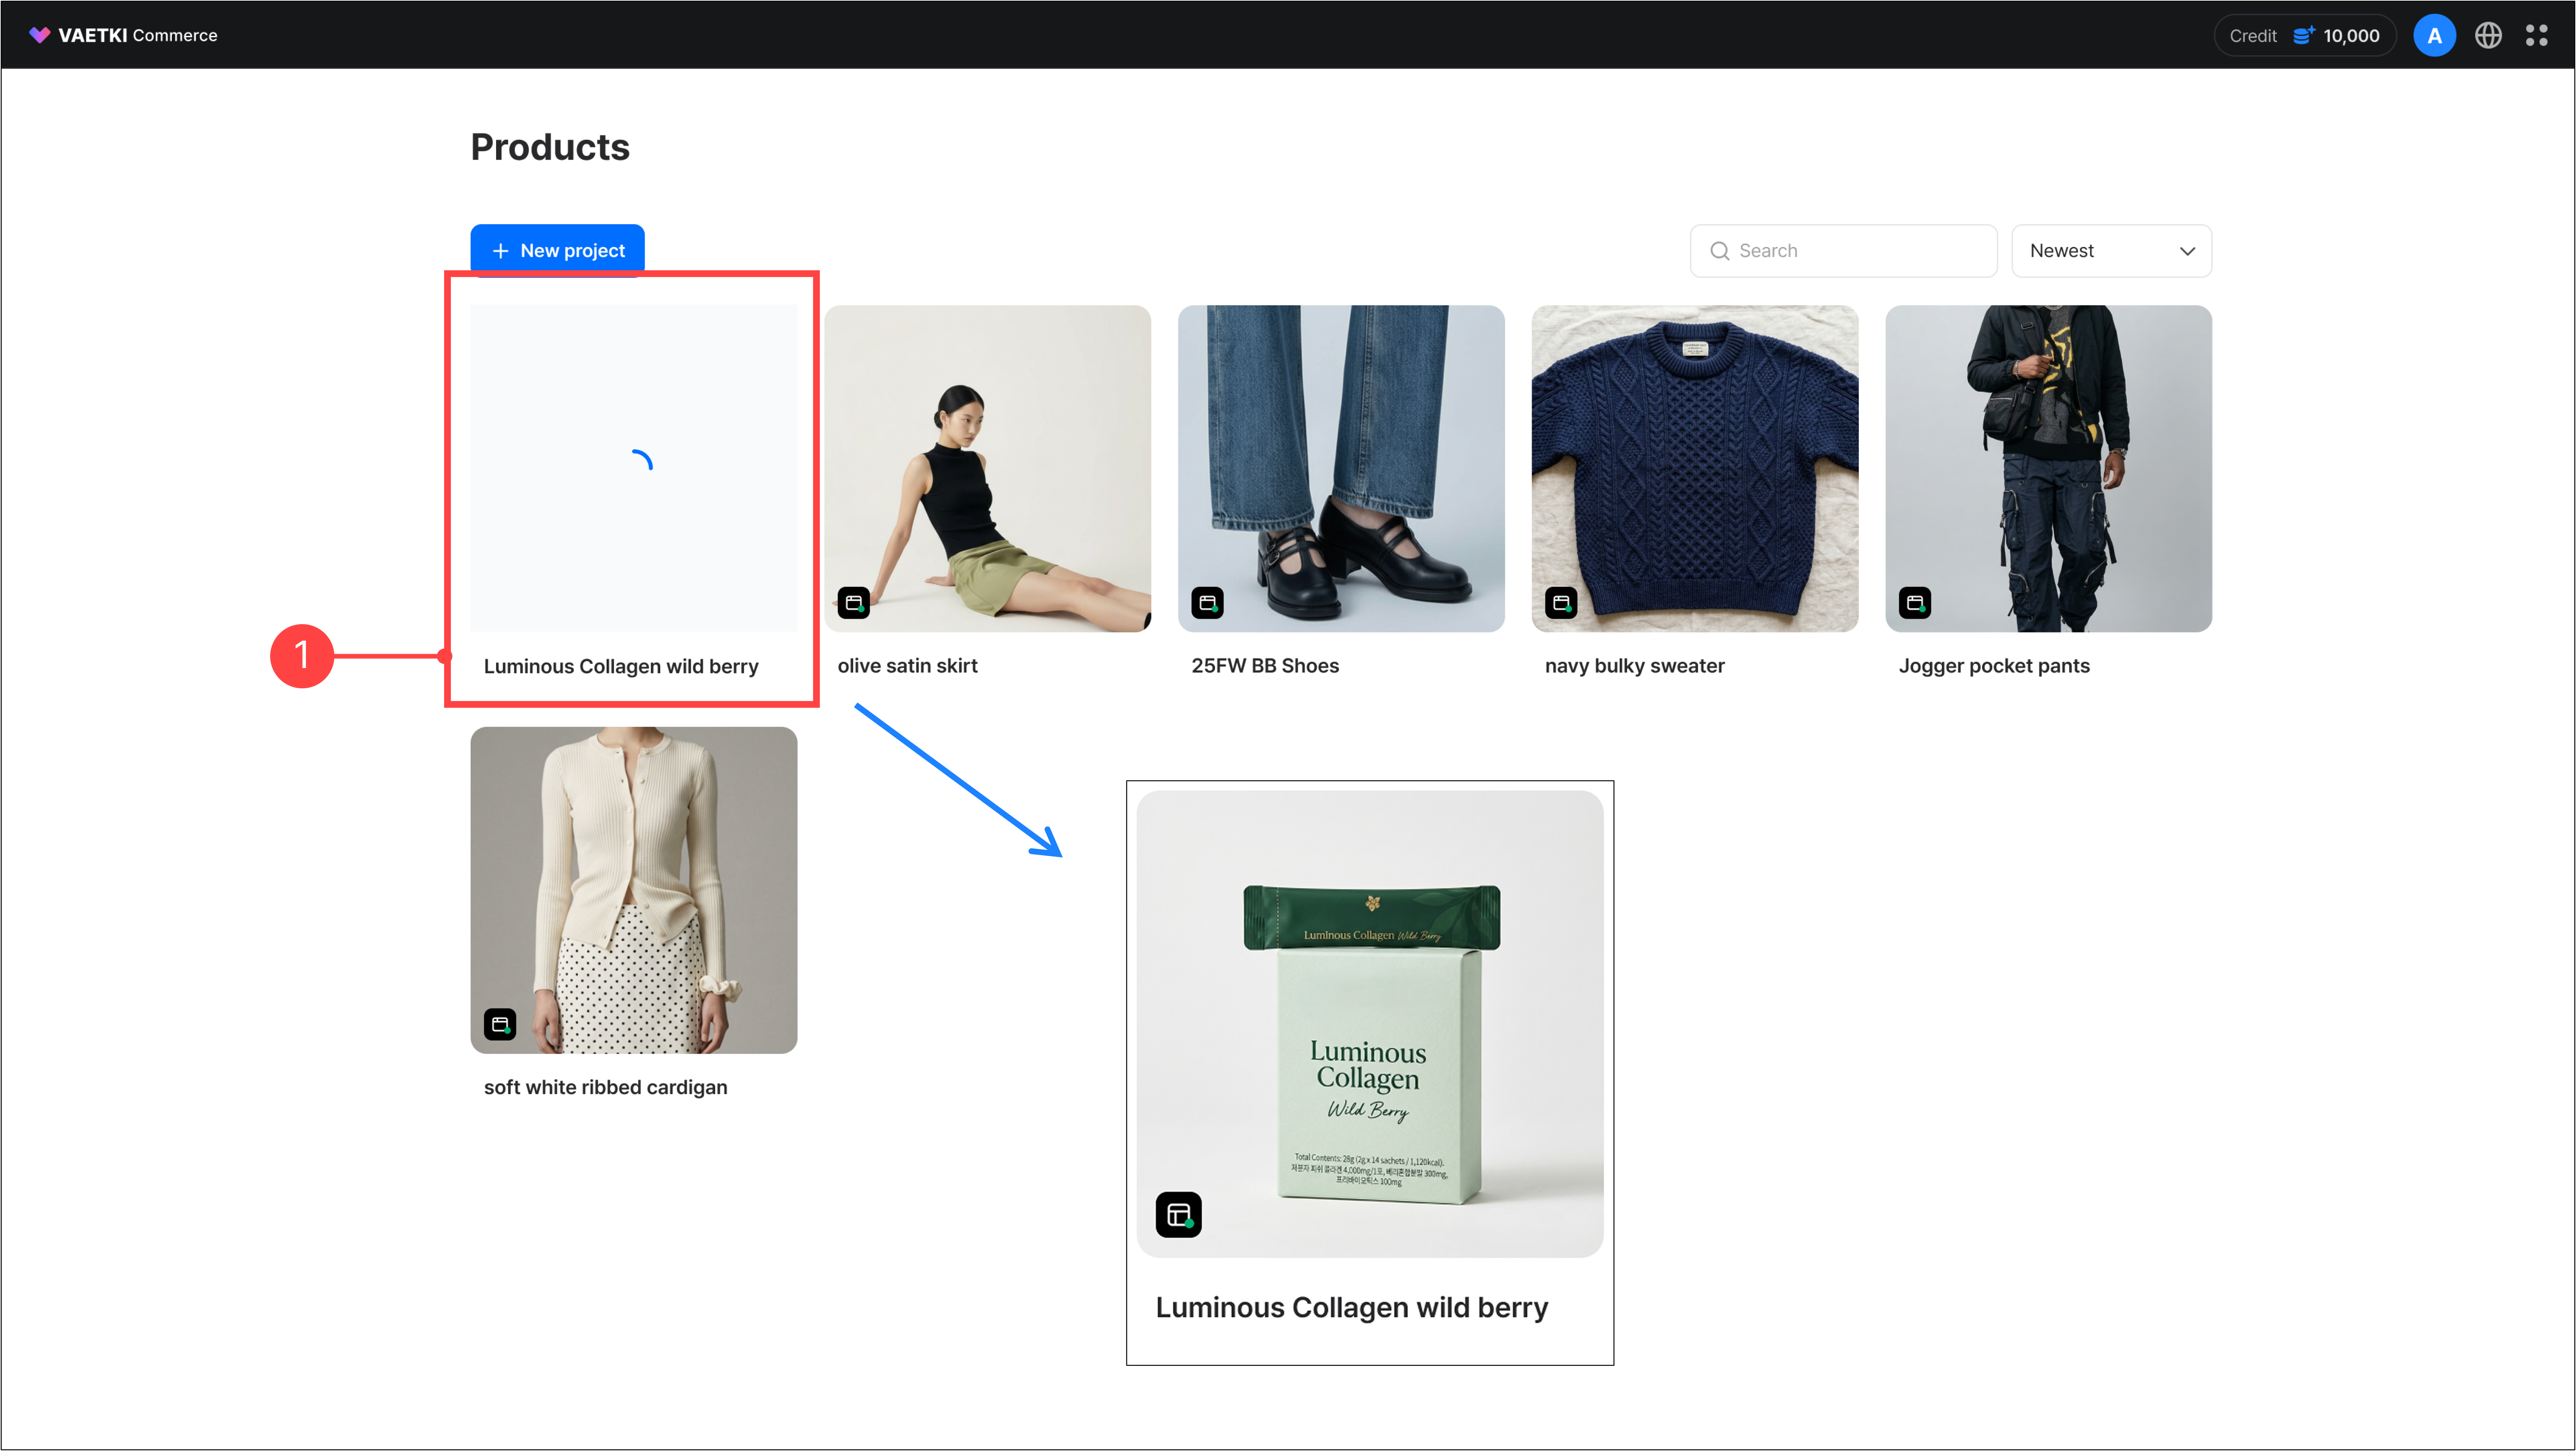2576x1451 pixels.
Task: Open the Jogger pocket pants thumbnail
Action: [2049, 468]
